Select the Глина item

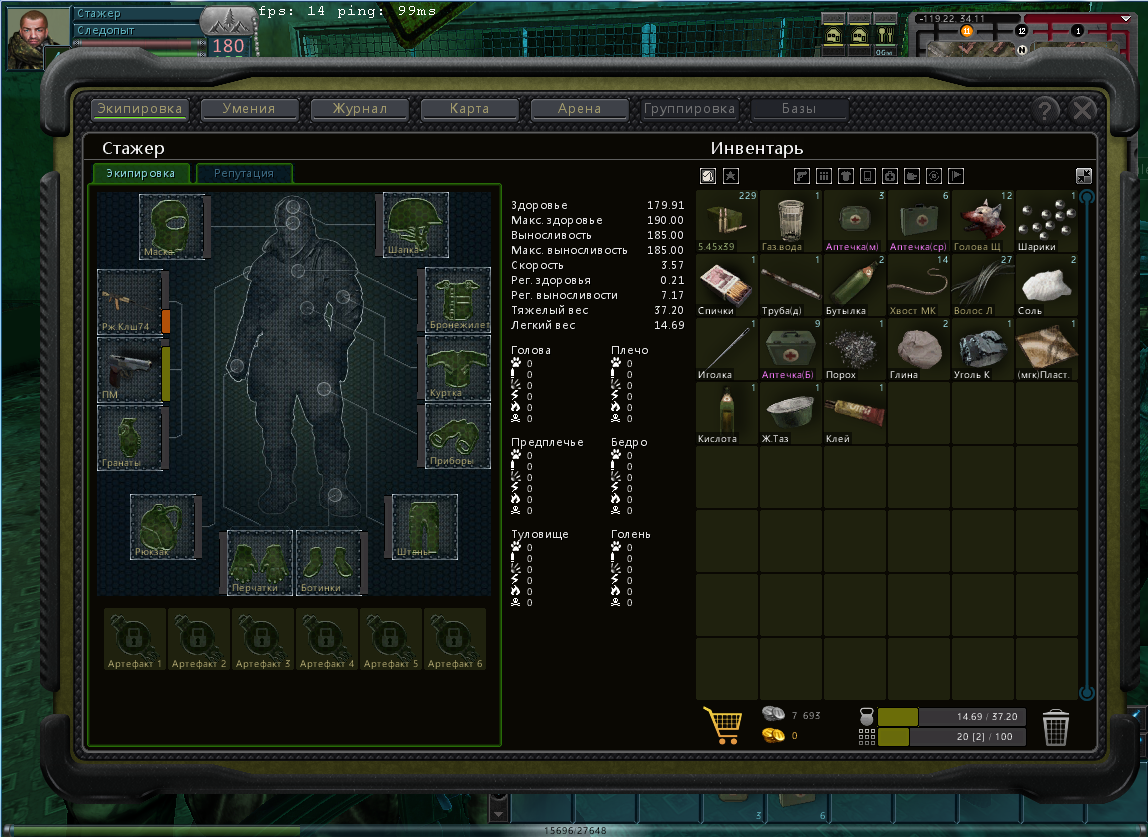point(919,349)
